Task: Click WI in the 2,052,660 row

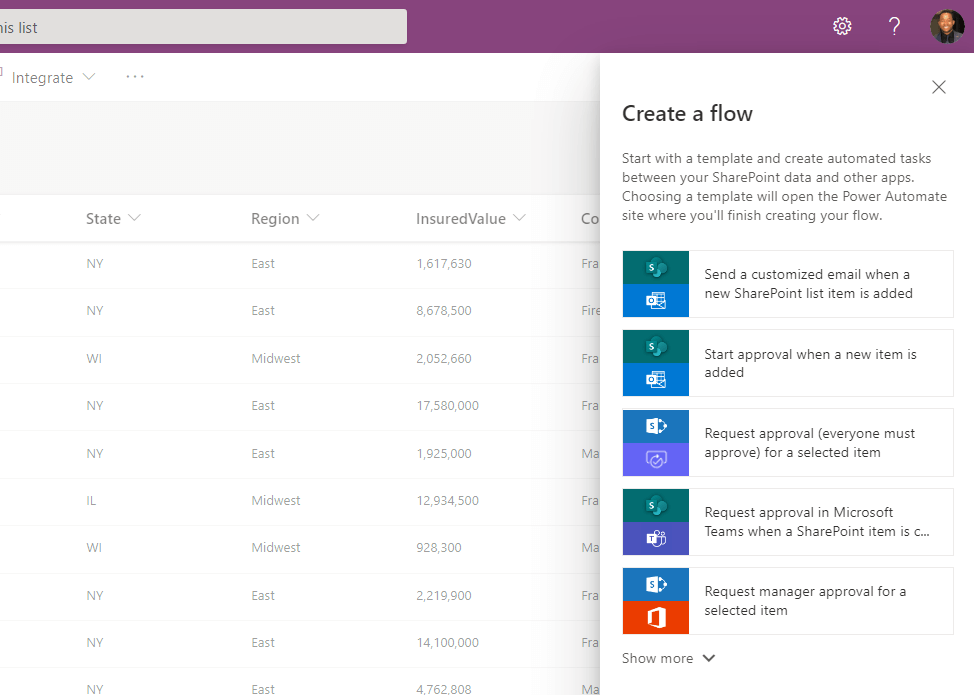Action: pos(94,358)
